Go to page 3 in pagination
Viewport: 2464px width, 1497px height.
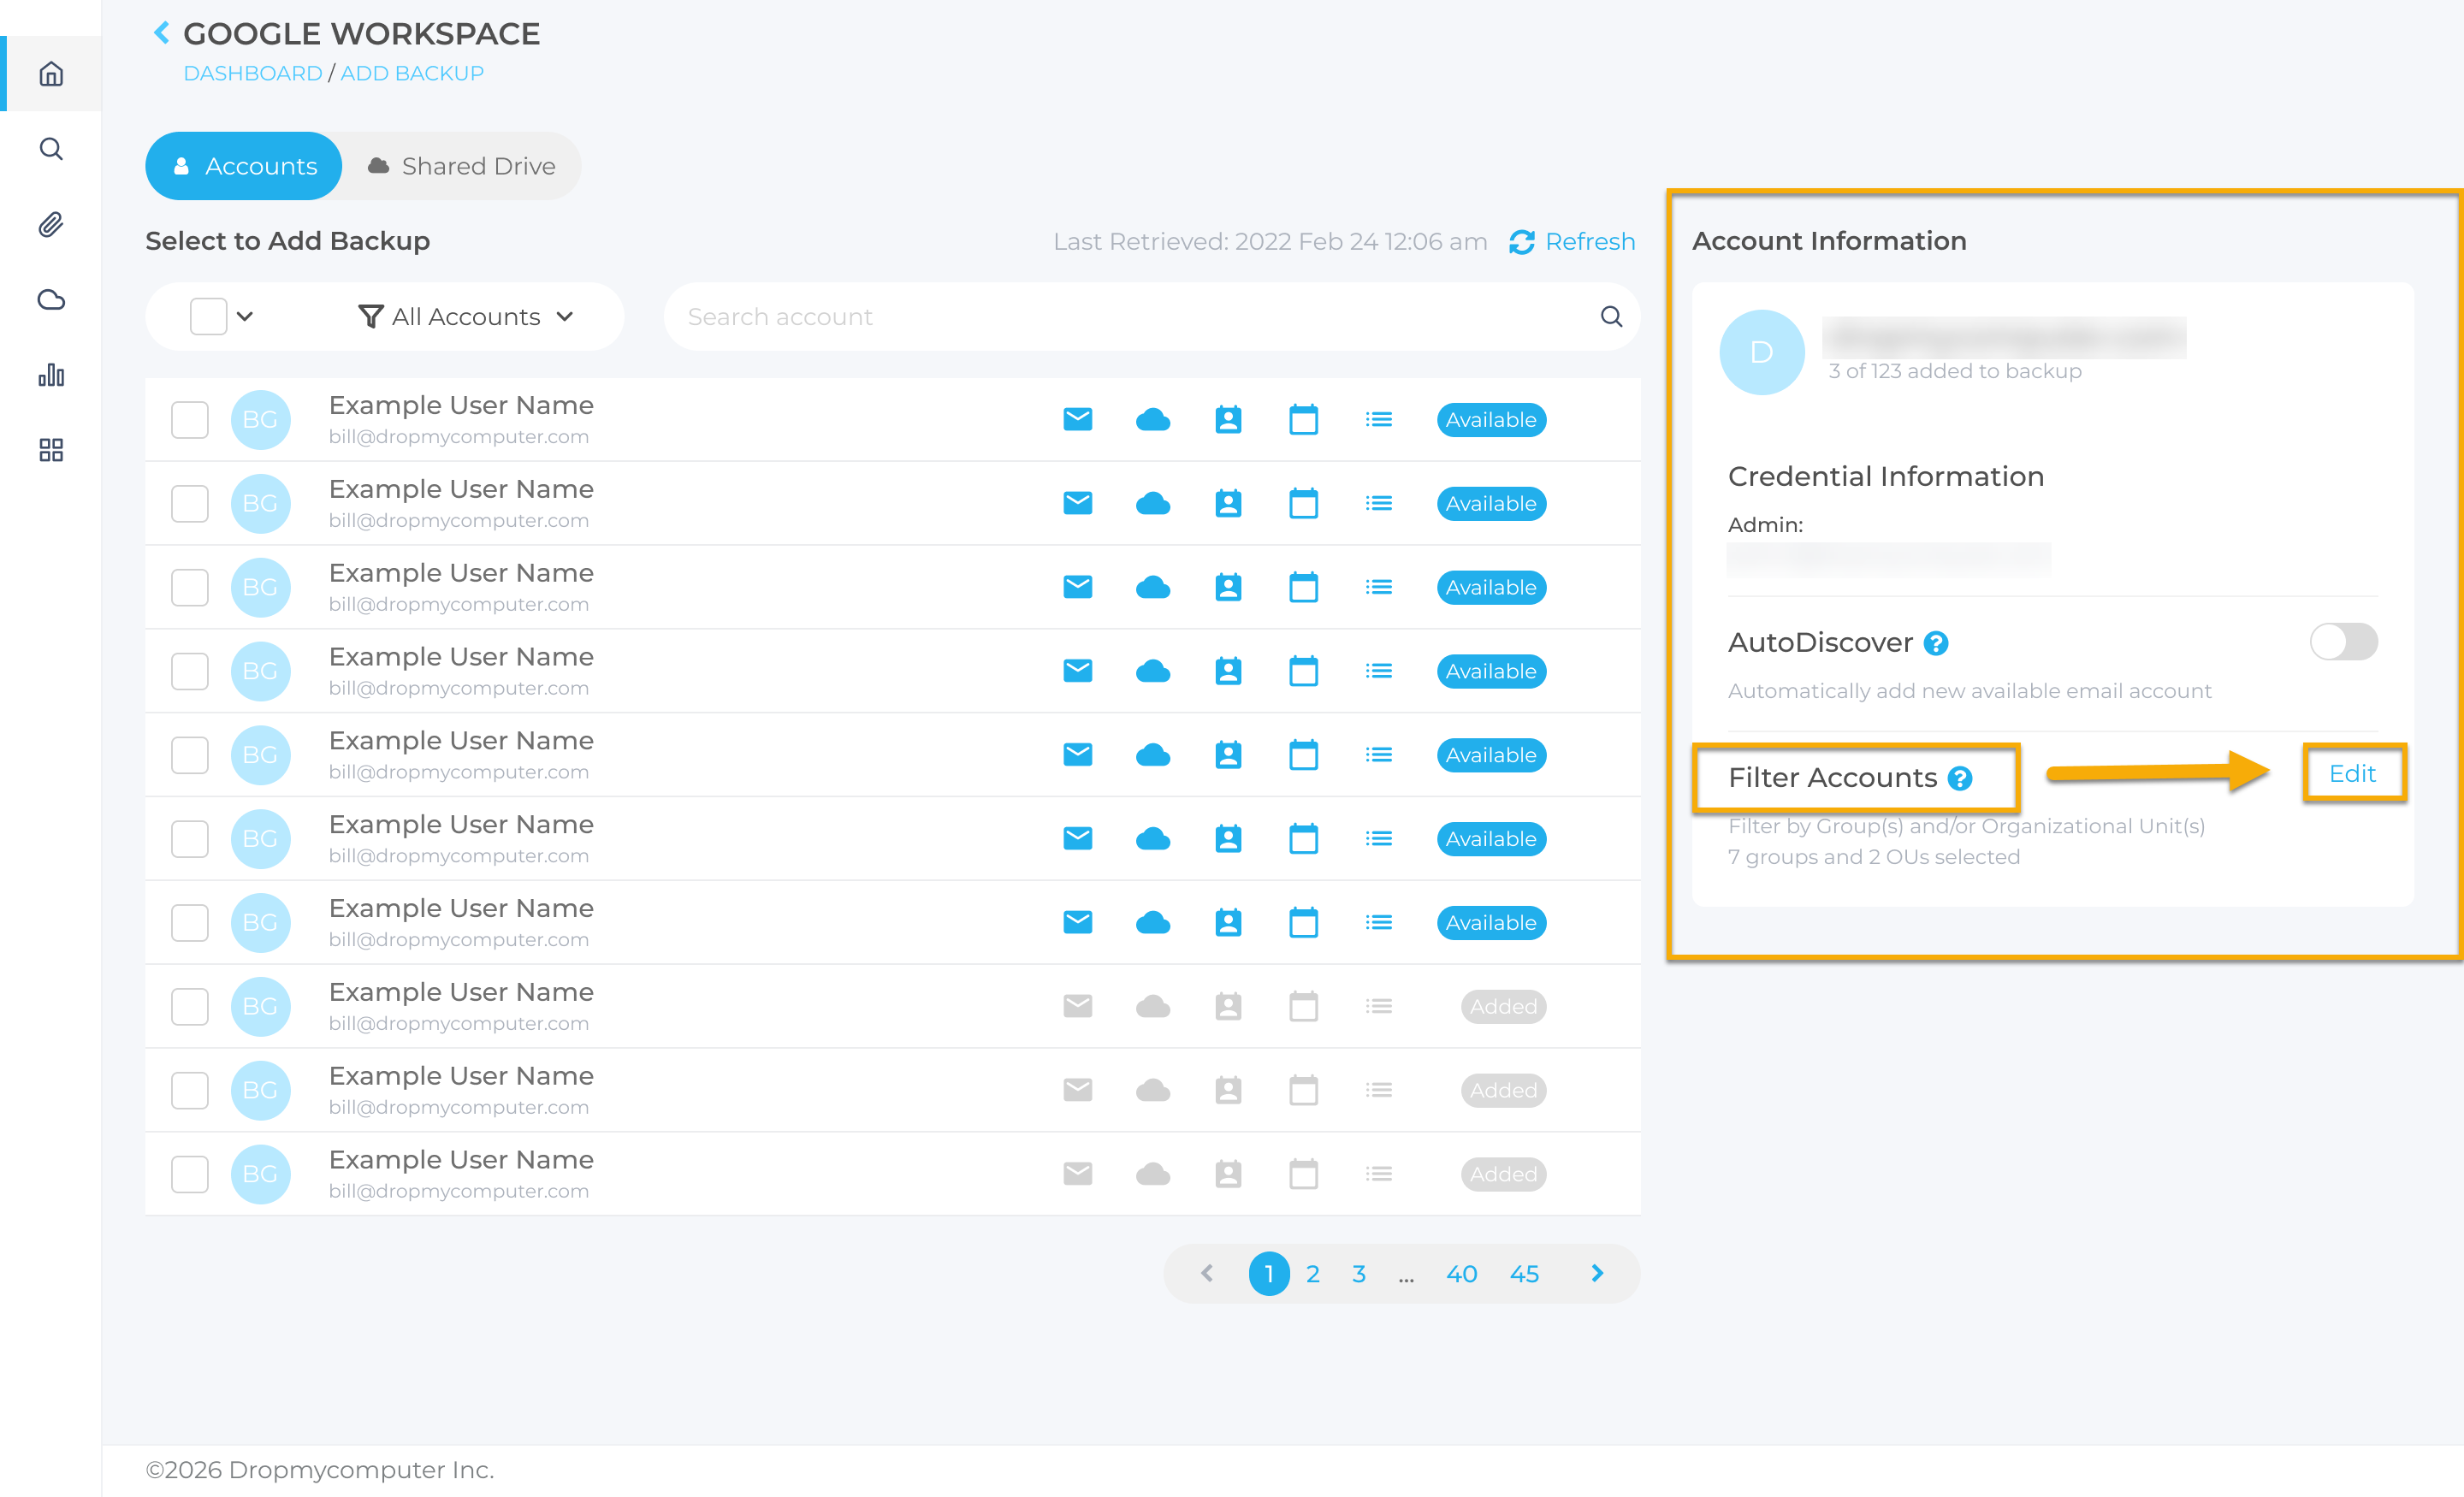tap(1359, 1273)
